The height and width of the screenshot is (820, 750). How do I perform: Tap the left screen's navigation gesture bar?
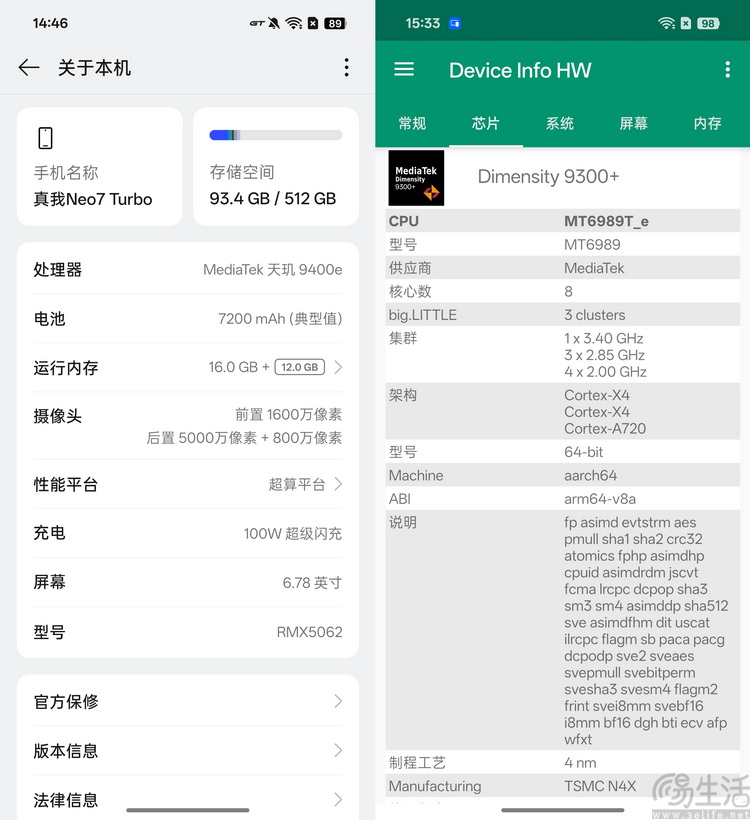coord(188,810)
